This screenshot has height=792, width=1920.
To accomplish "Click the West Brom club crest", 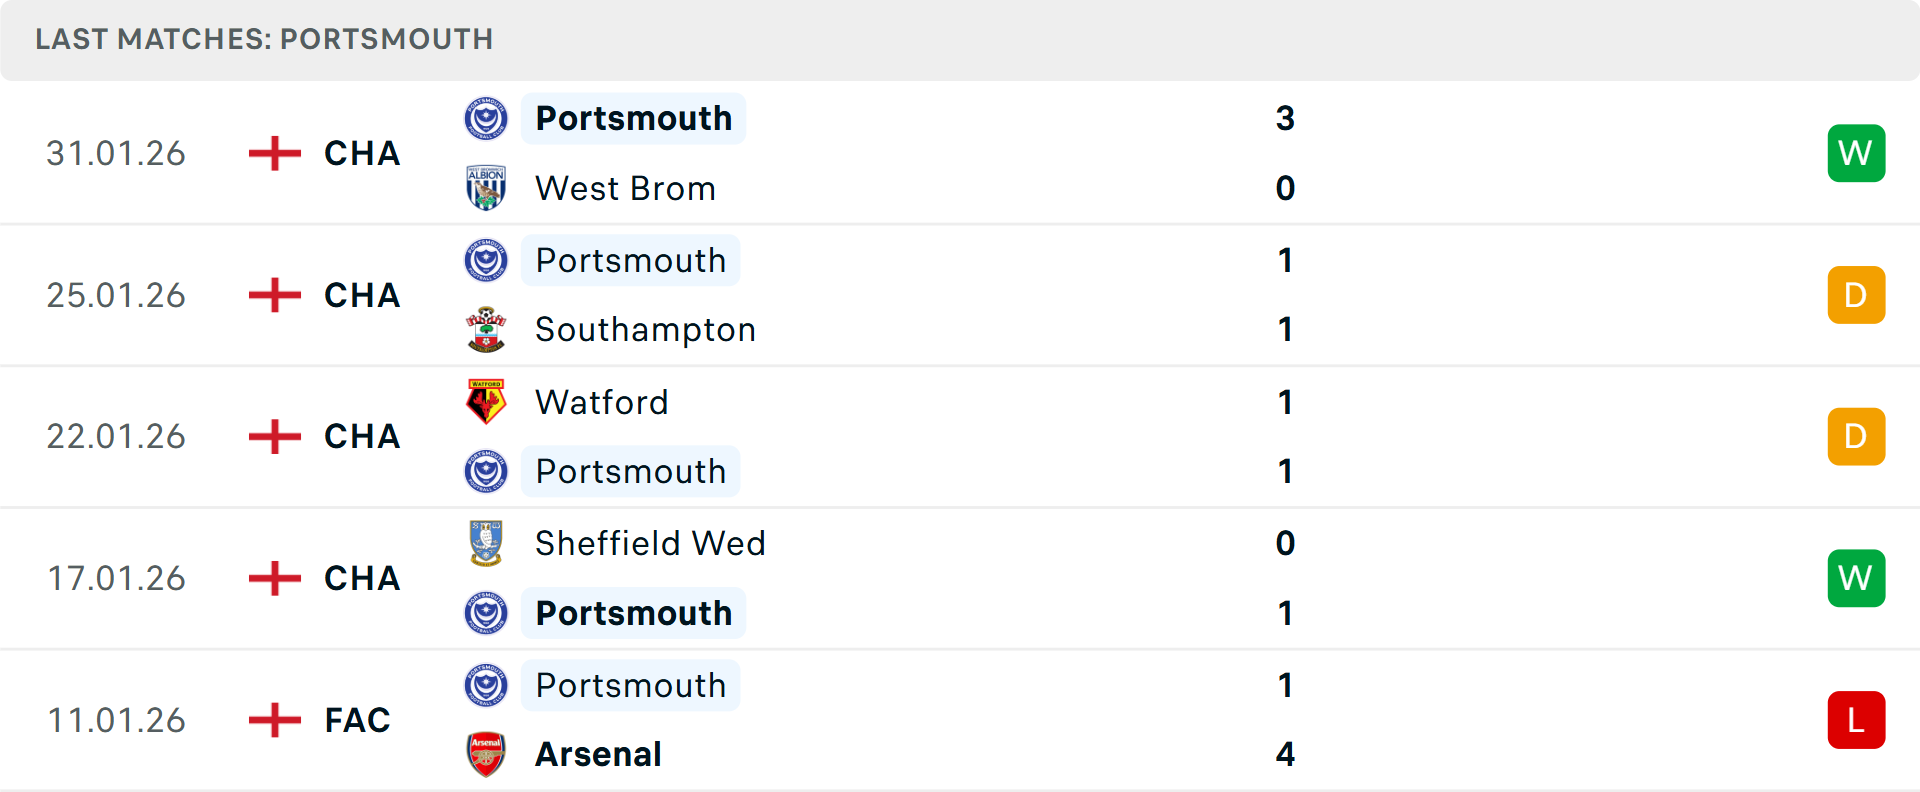I will pos(486,188).
